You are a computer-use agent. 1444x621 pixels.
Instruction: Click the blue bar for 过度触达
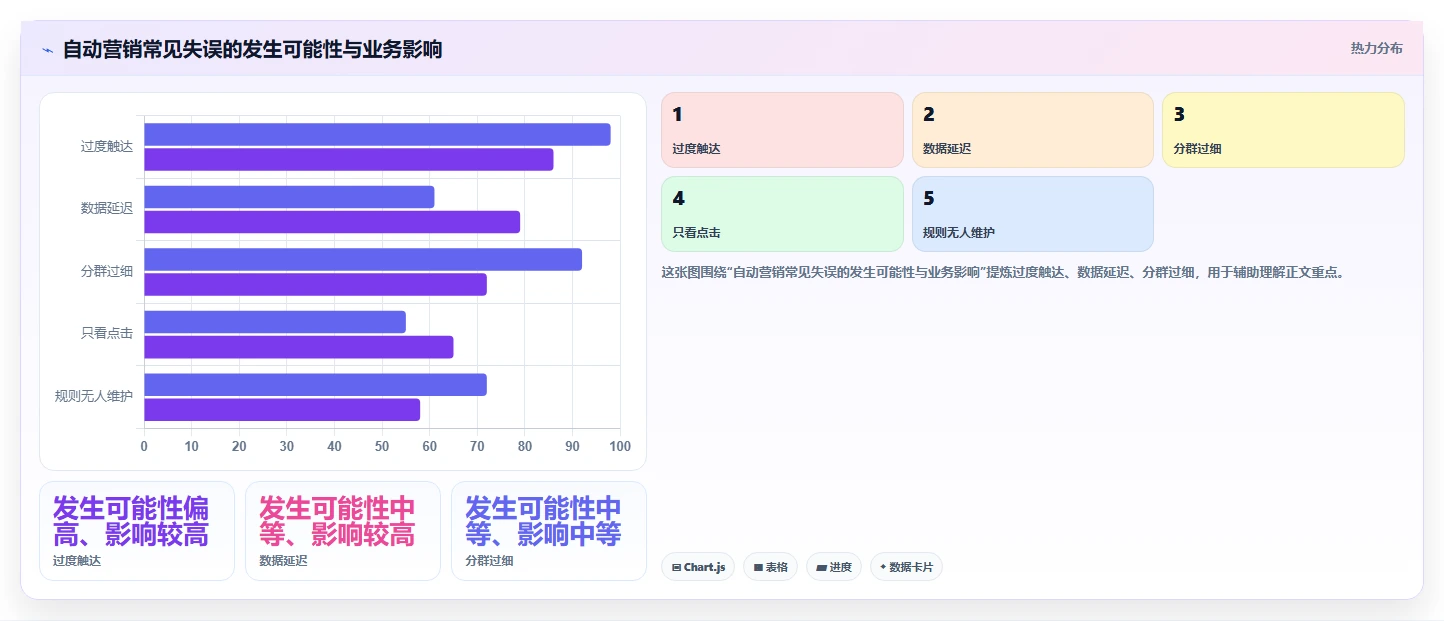pyautogui.click(x=377, y=135)
